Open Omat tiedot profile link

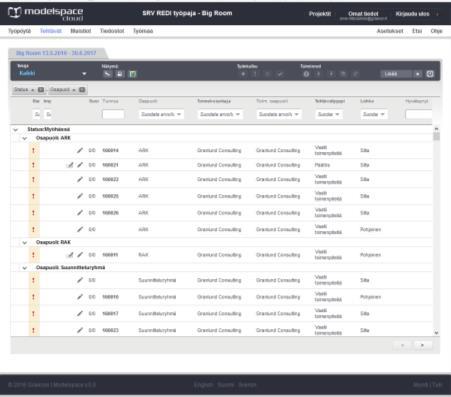click(363, 14)
